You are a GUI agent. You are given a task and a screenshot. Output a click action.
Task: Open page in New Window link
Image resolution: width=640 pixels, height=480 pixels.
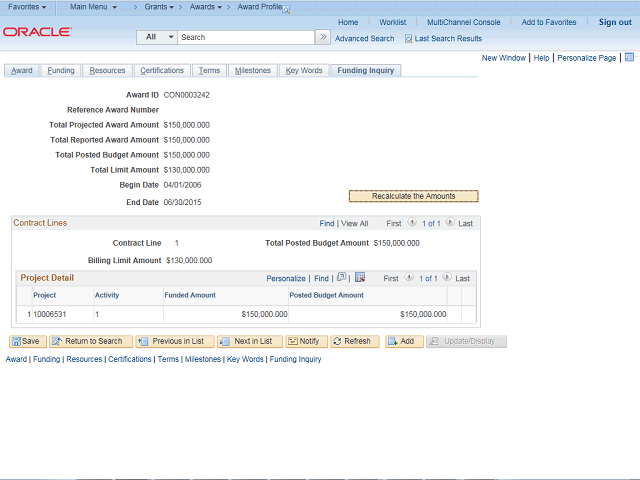pyautogui.click(x=504, y=58)
